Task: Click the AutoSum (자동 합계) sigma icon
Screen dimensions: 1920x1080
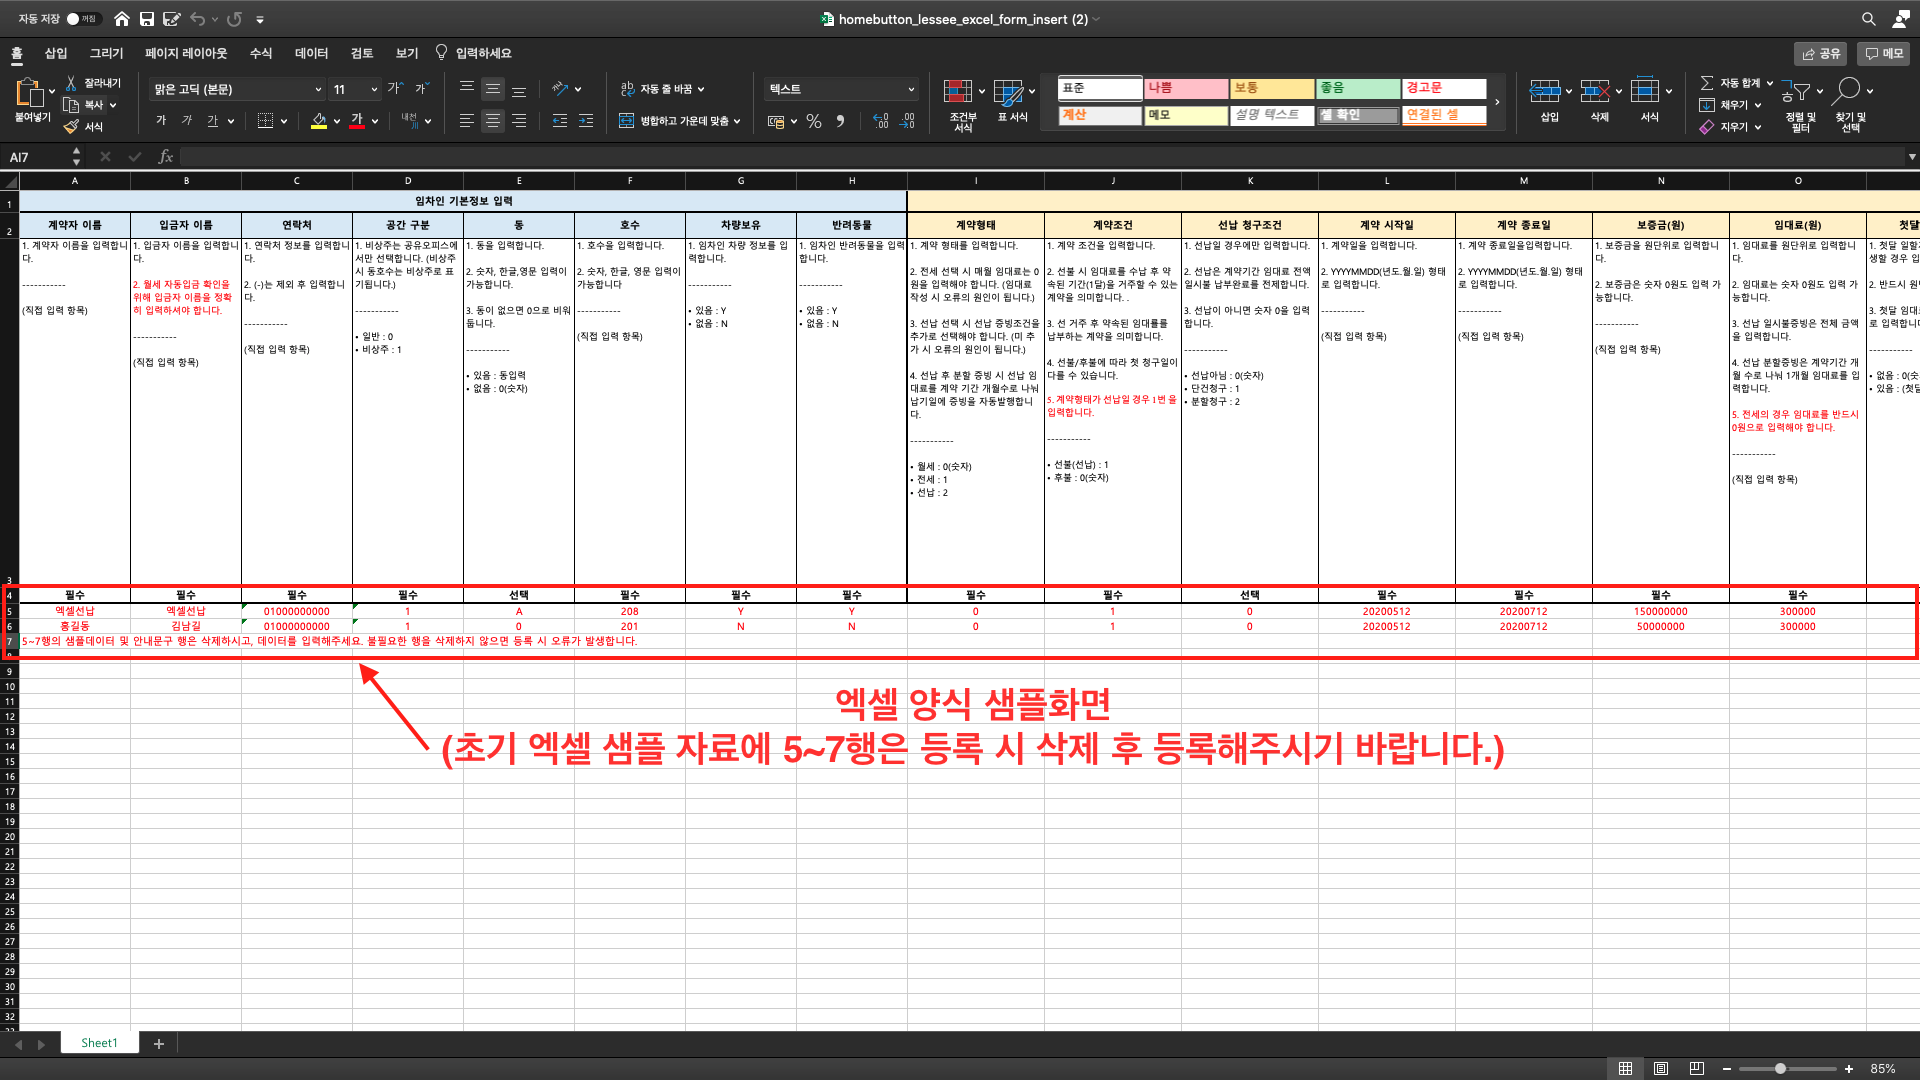Action: pos(1707,83)
